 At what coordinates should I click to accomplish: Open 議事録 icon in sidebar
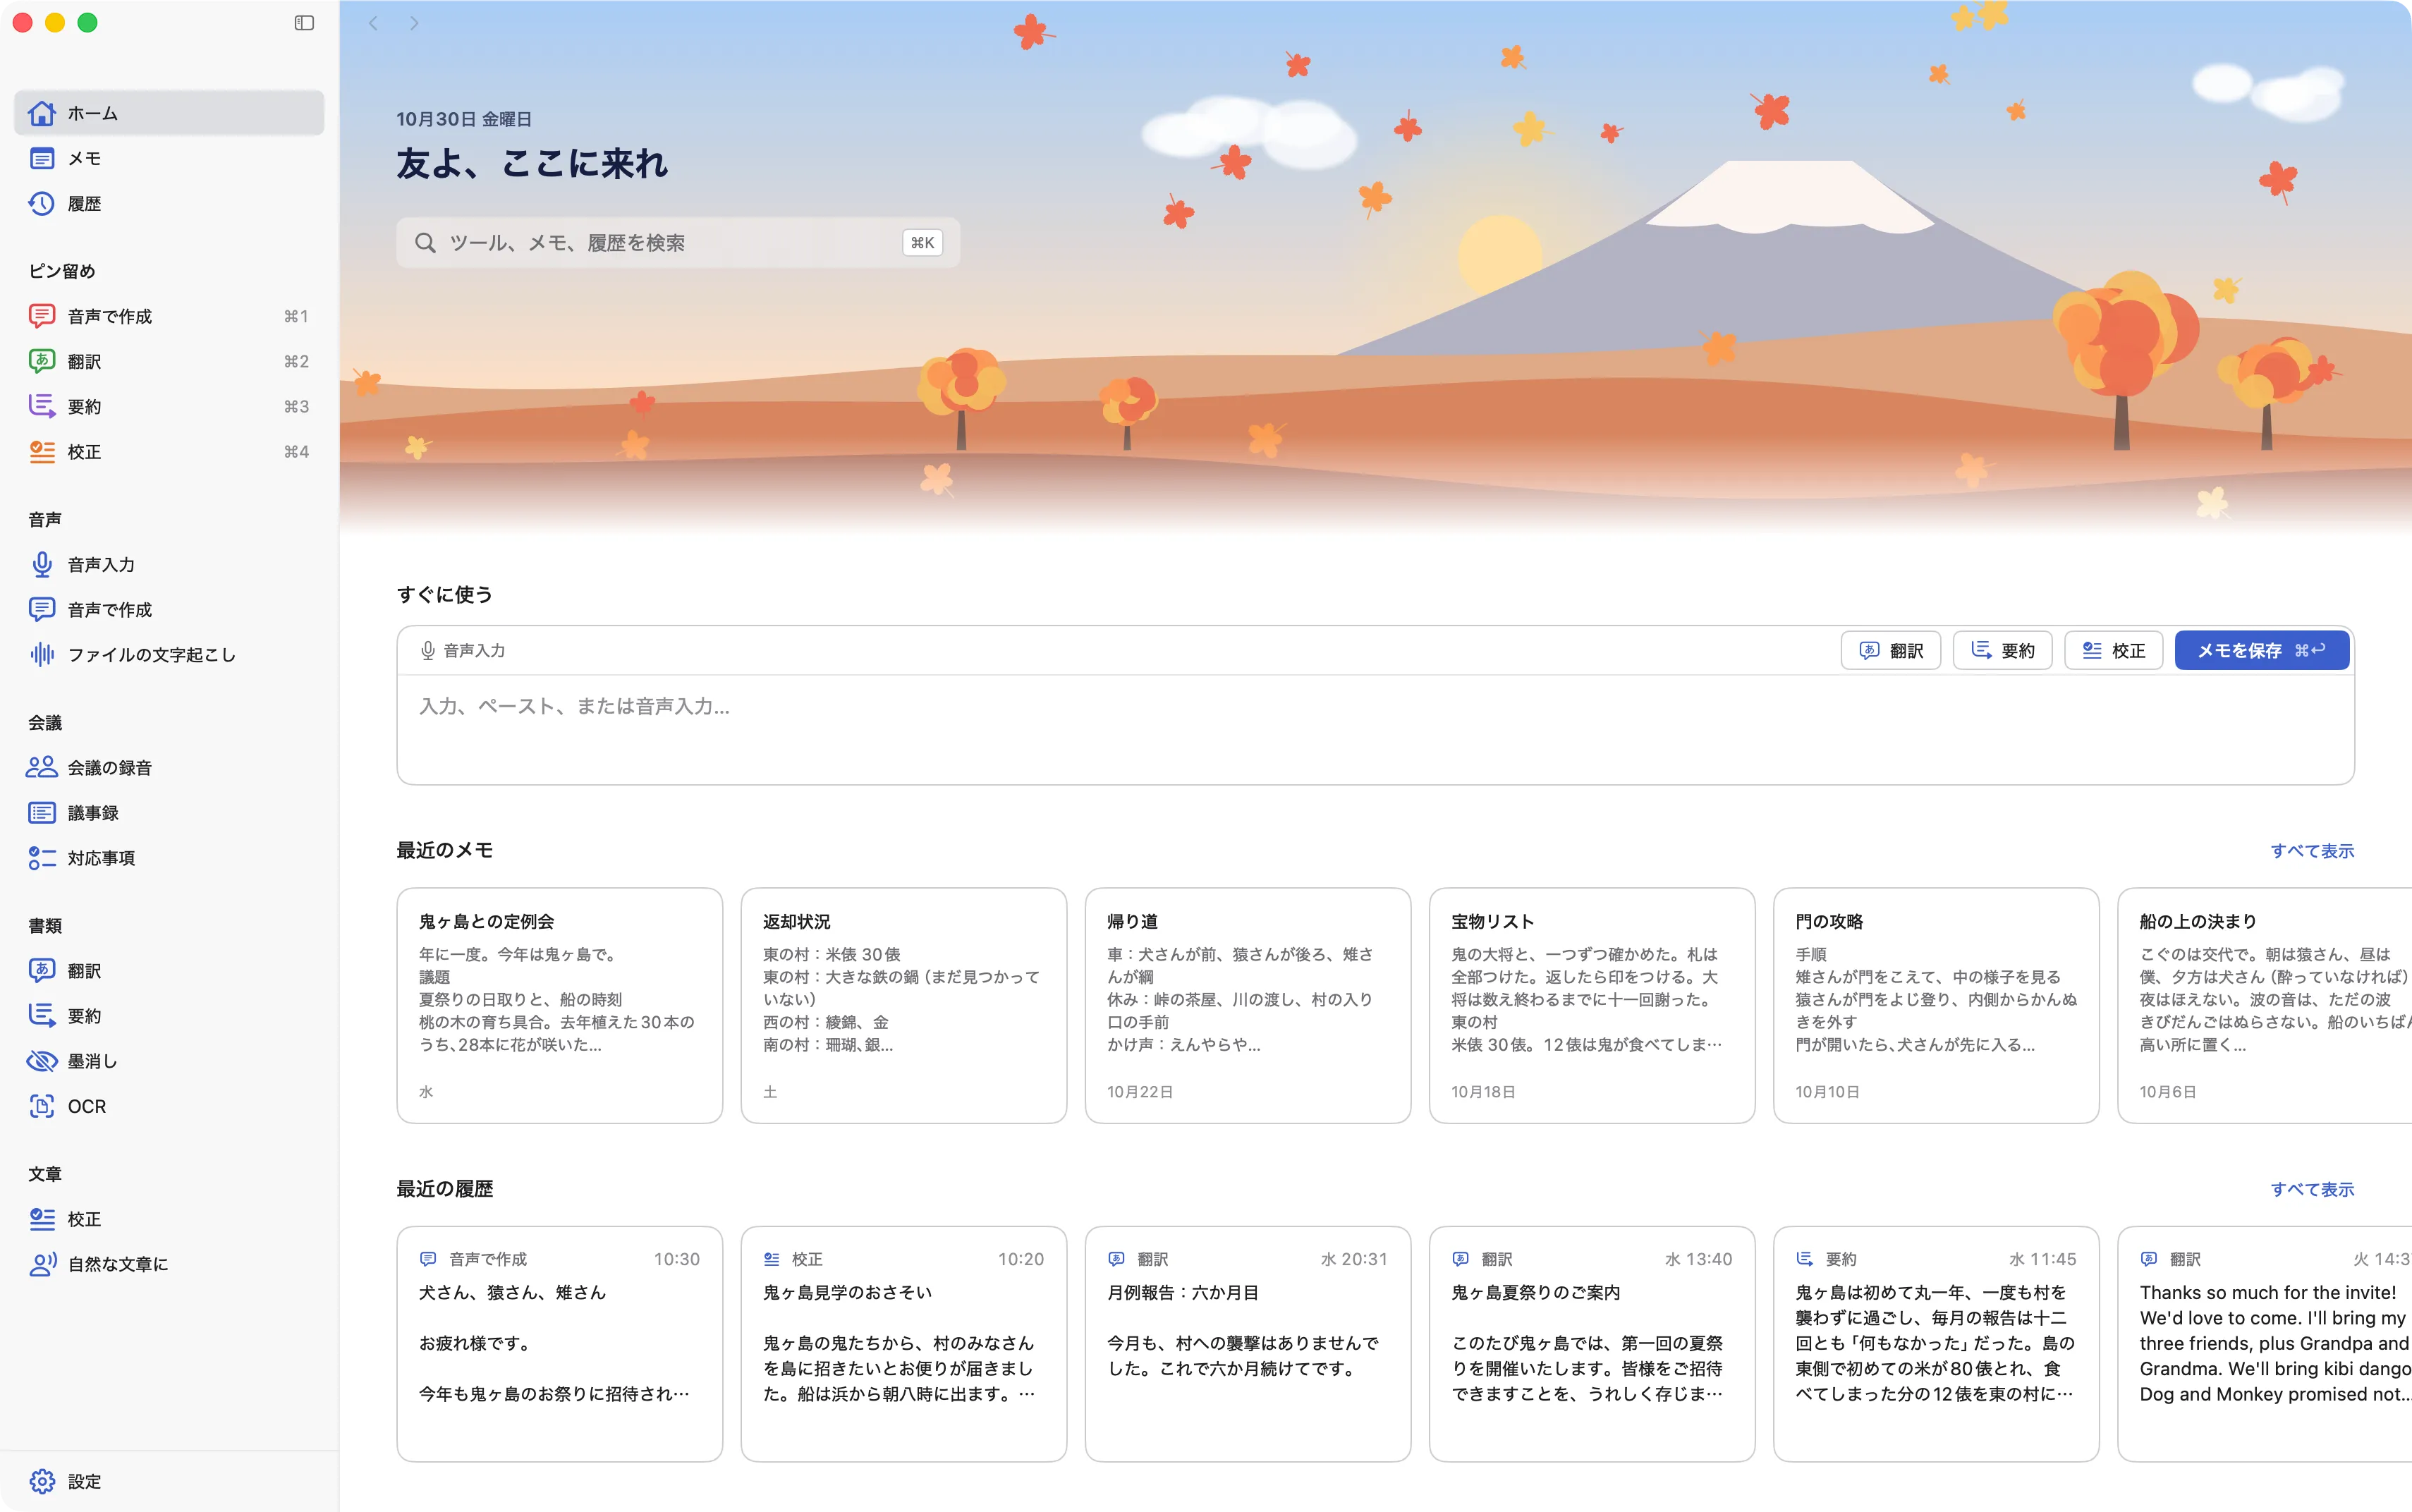42,812
